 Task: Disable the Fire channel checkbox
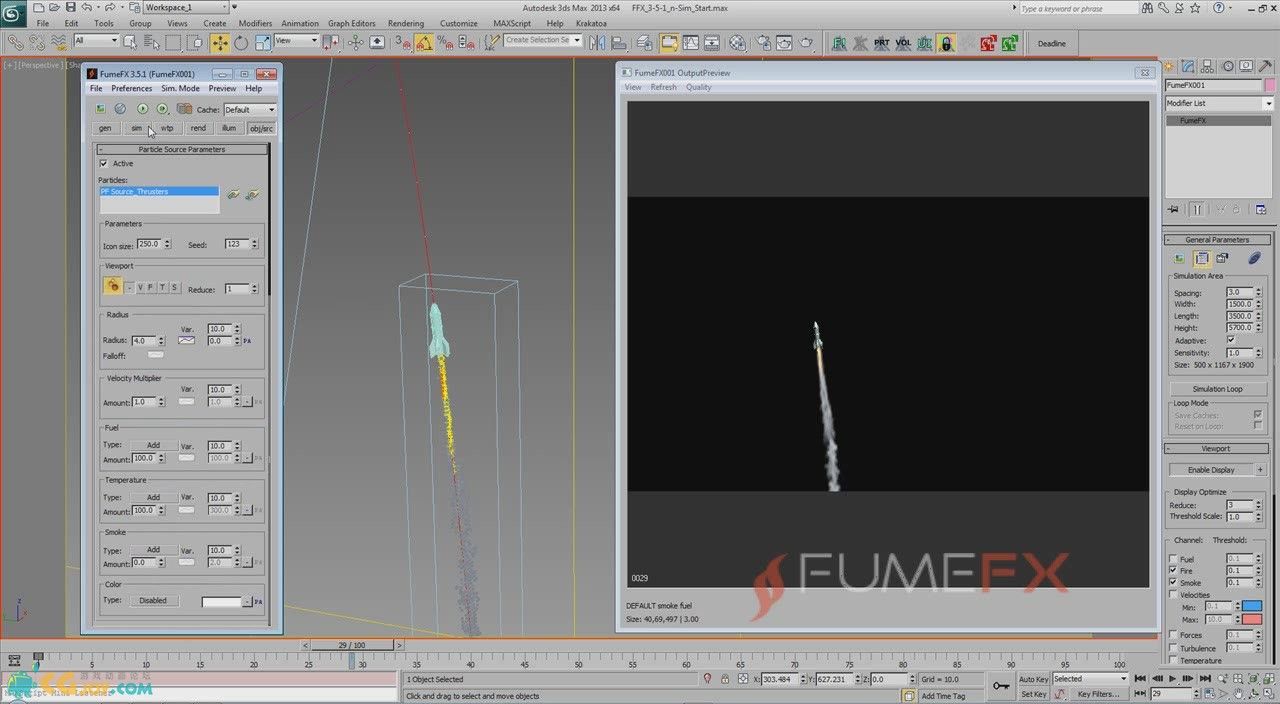click(x=1173, y=570)
